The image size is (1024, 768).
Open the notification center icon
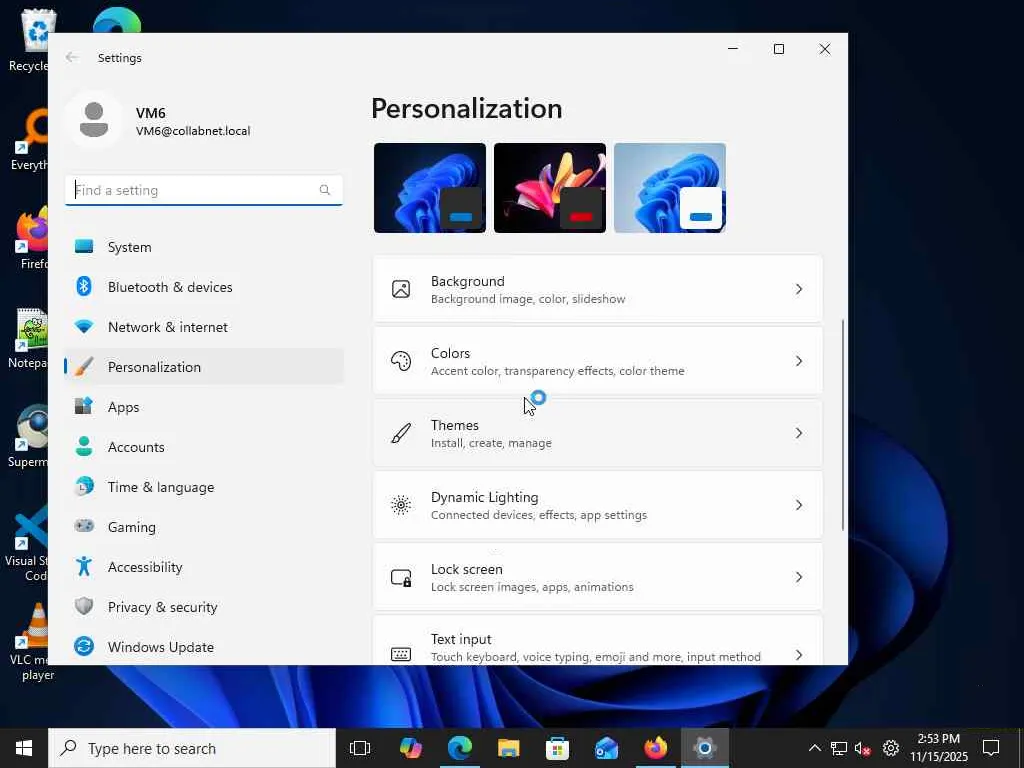(991, 748)
